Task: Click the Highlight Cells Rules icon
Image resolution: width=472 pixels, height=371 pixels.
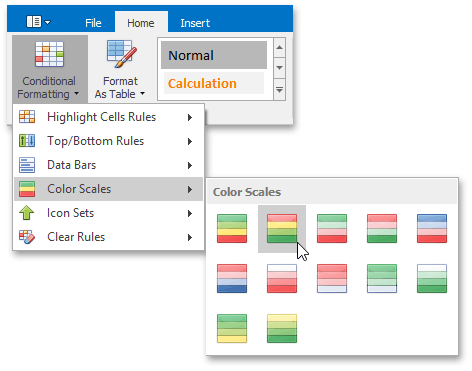Action: (27, 117)
